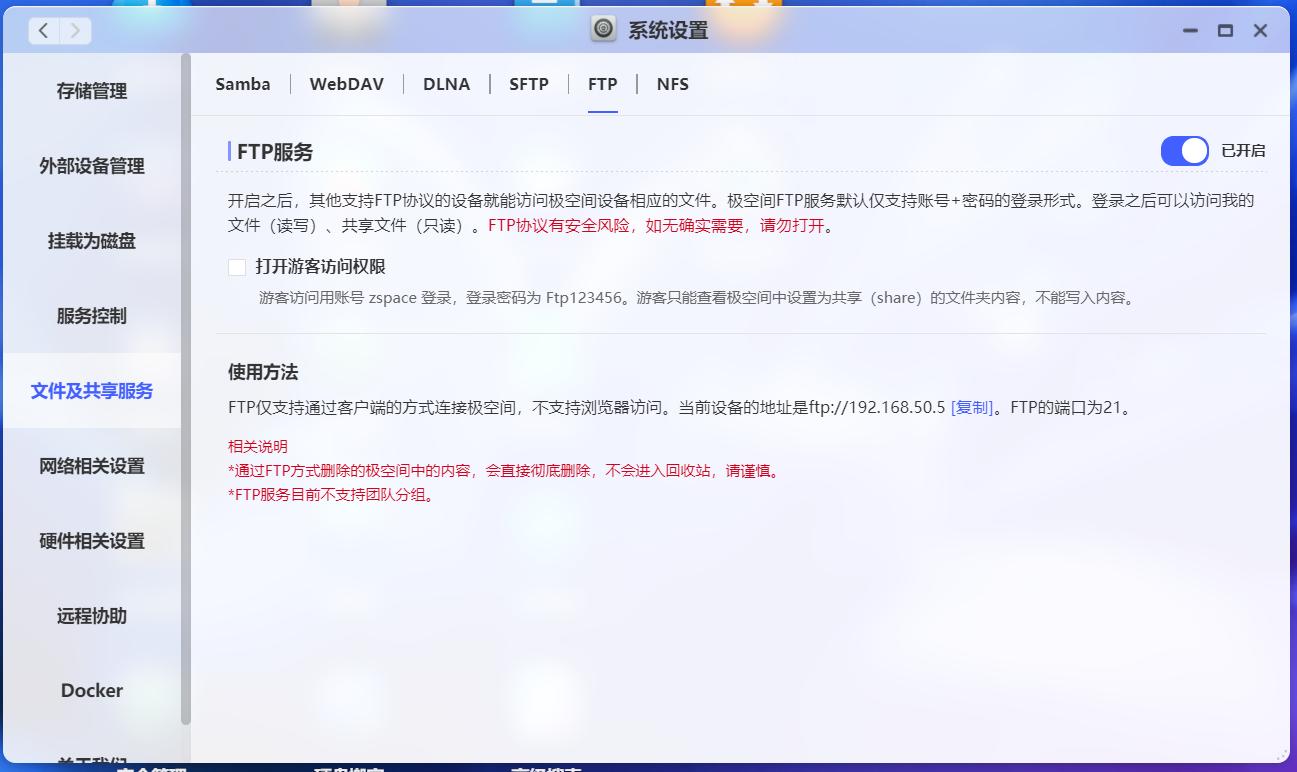
Task: Switch to the SFTP tab
Action: [x=529, y=84]
